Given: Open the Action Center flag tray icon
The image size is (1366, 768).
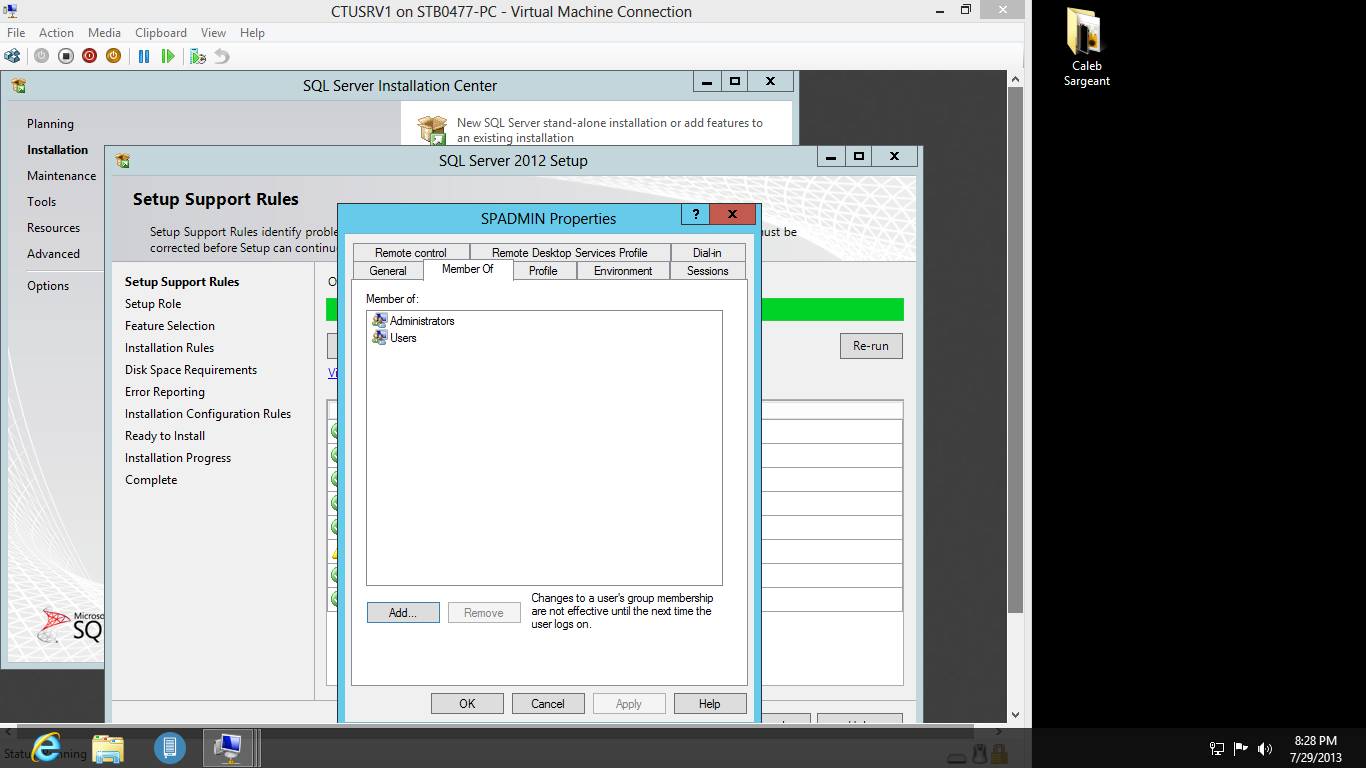Looking at the screenshot, I should (x=1241, y=748).
